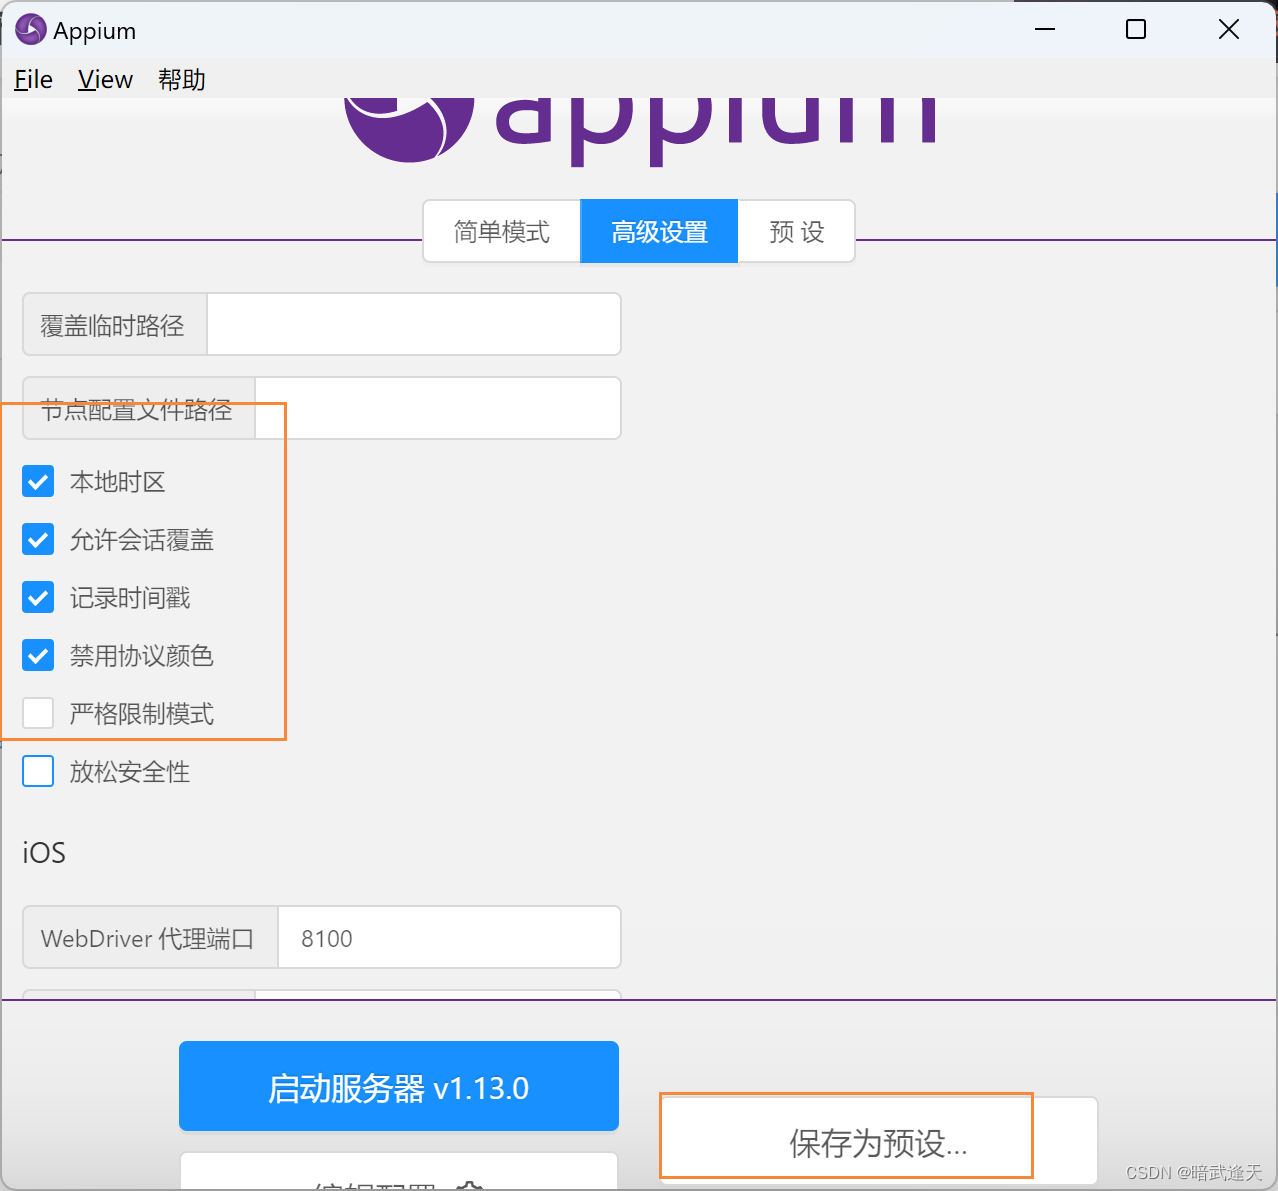Uncheck the 本地时区 checkbox
1278x1191 pixels.
pyautogui.click(x=38, y=482)
